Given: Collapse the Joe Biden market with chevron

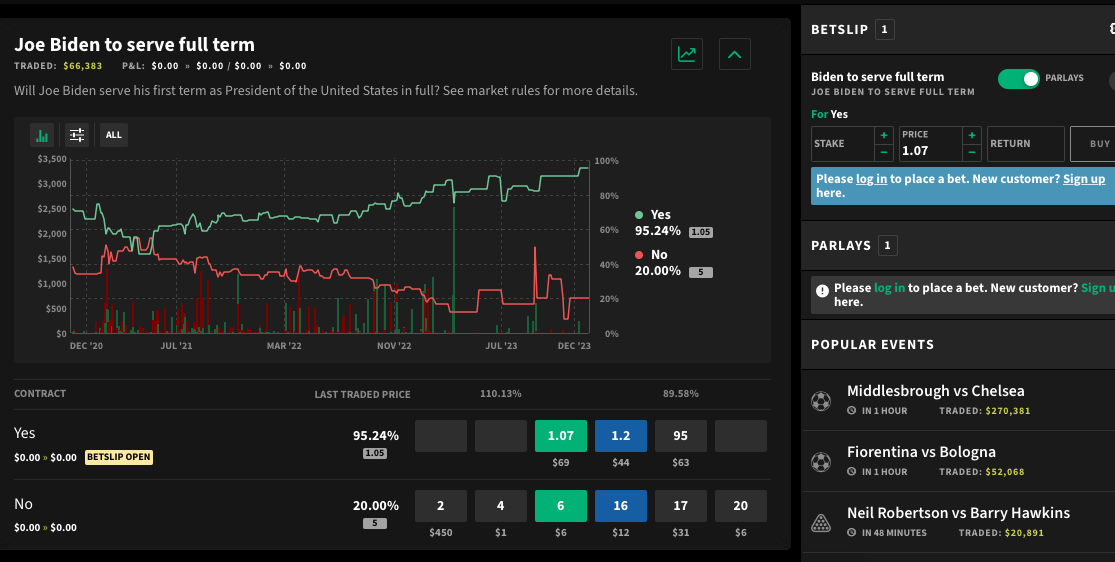Looking at the screenshot, I should tap(735, 54).
